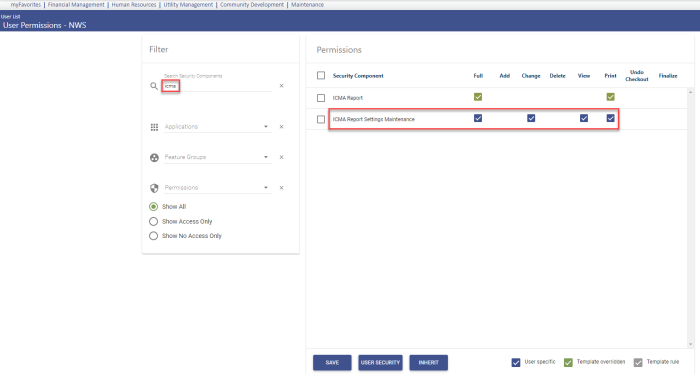The width and height of the screenshot is (700, 374).
Task: Click the Permissions shield icon
Action: coord(154,188)
